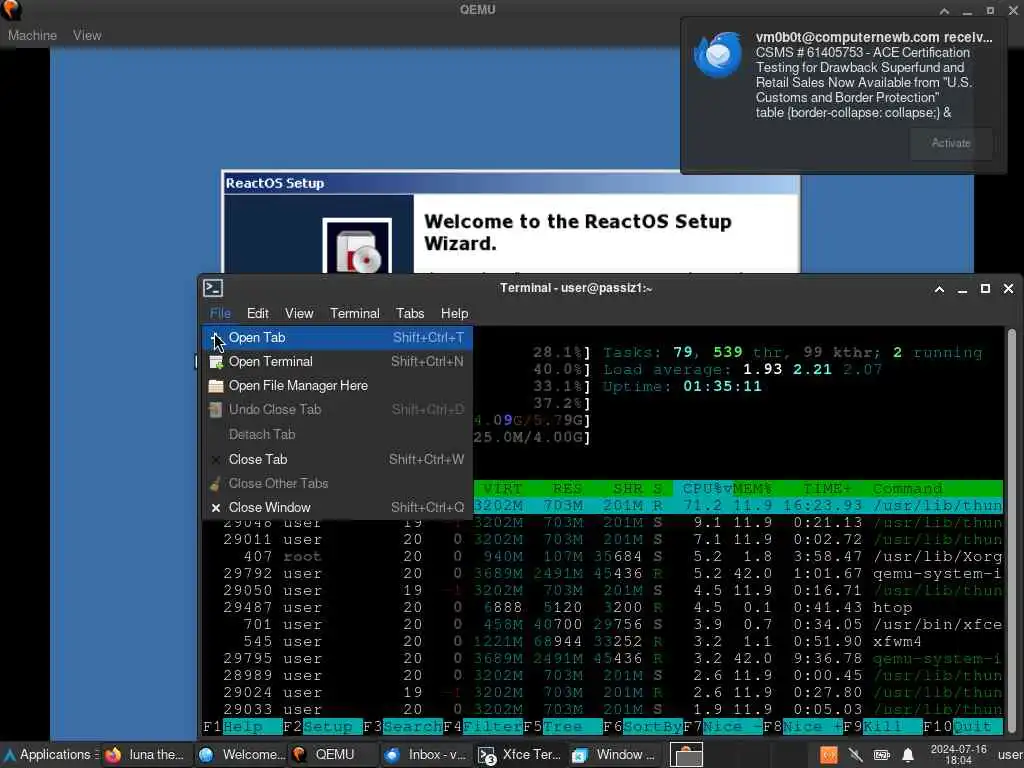Image resolution: width=1024 pixels, height=768 pixels.
Task: Click Command column header in htop
Action: point(908,488)
